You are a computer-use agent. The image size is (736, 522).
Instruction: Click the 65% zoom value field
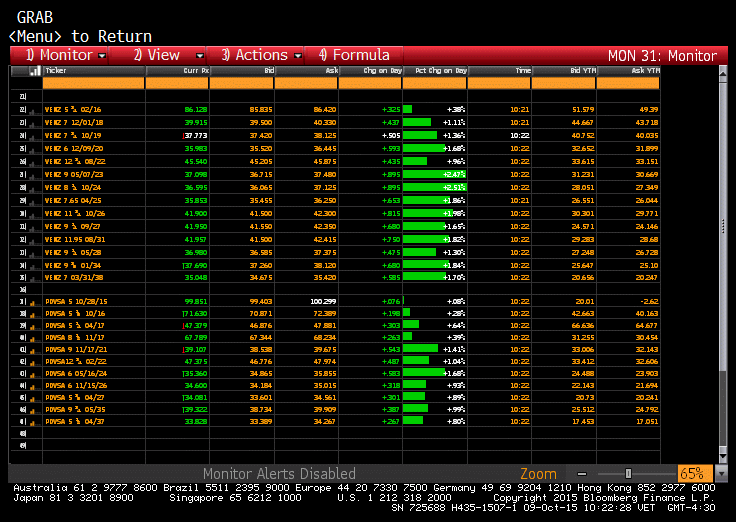(x=695, y=473)
